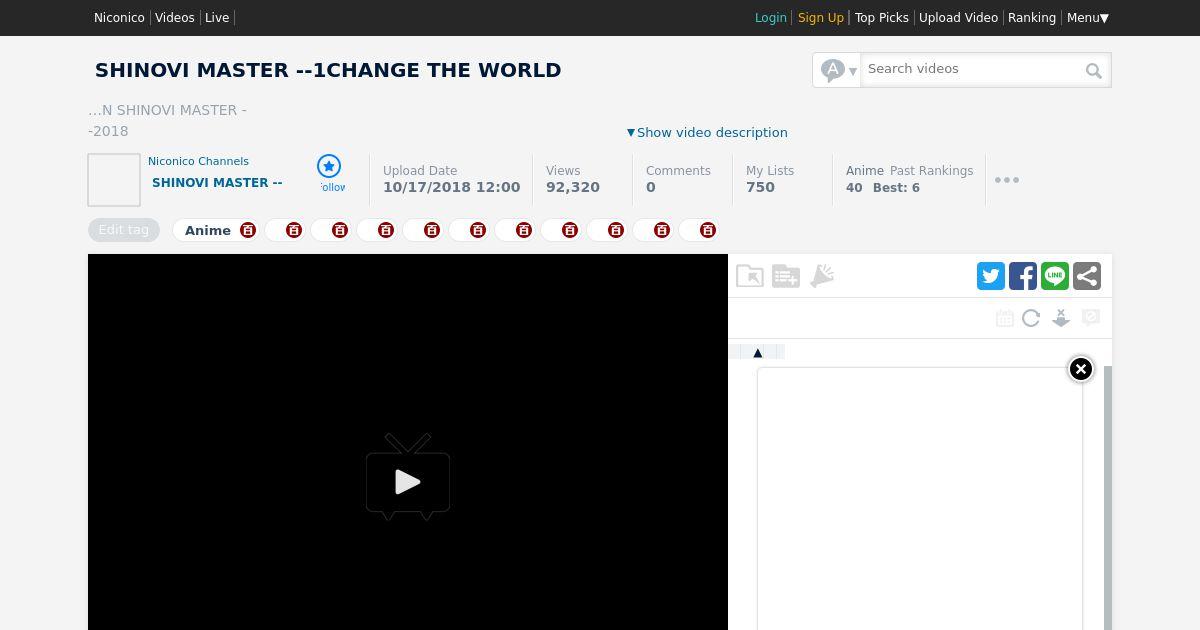Screen dimensions: 1200x630
Task: Open the Niconico Channels link
Action: coord(198,161)
